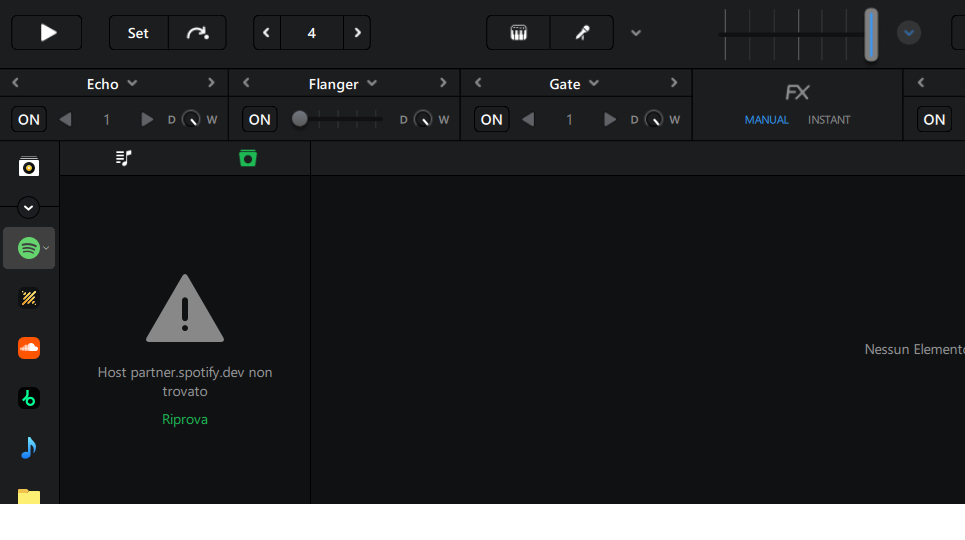Viewport: 965px width, 540px height.
Task: Toggle the rightmost deck effect ON
Action: tap(934, 119)
